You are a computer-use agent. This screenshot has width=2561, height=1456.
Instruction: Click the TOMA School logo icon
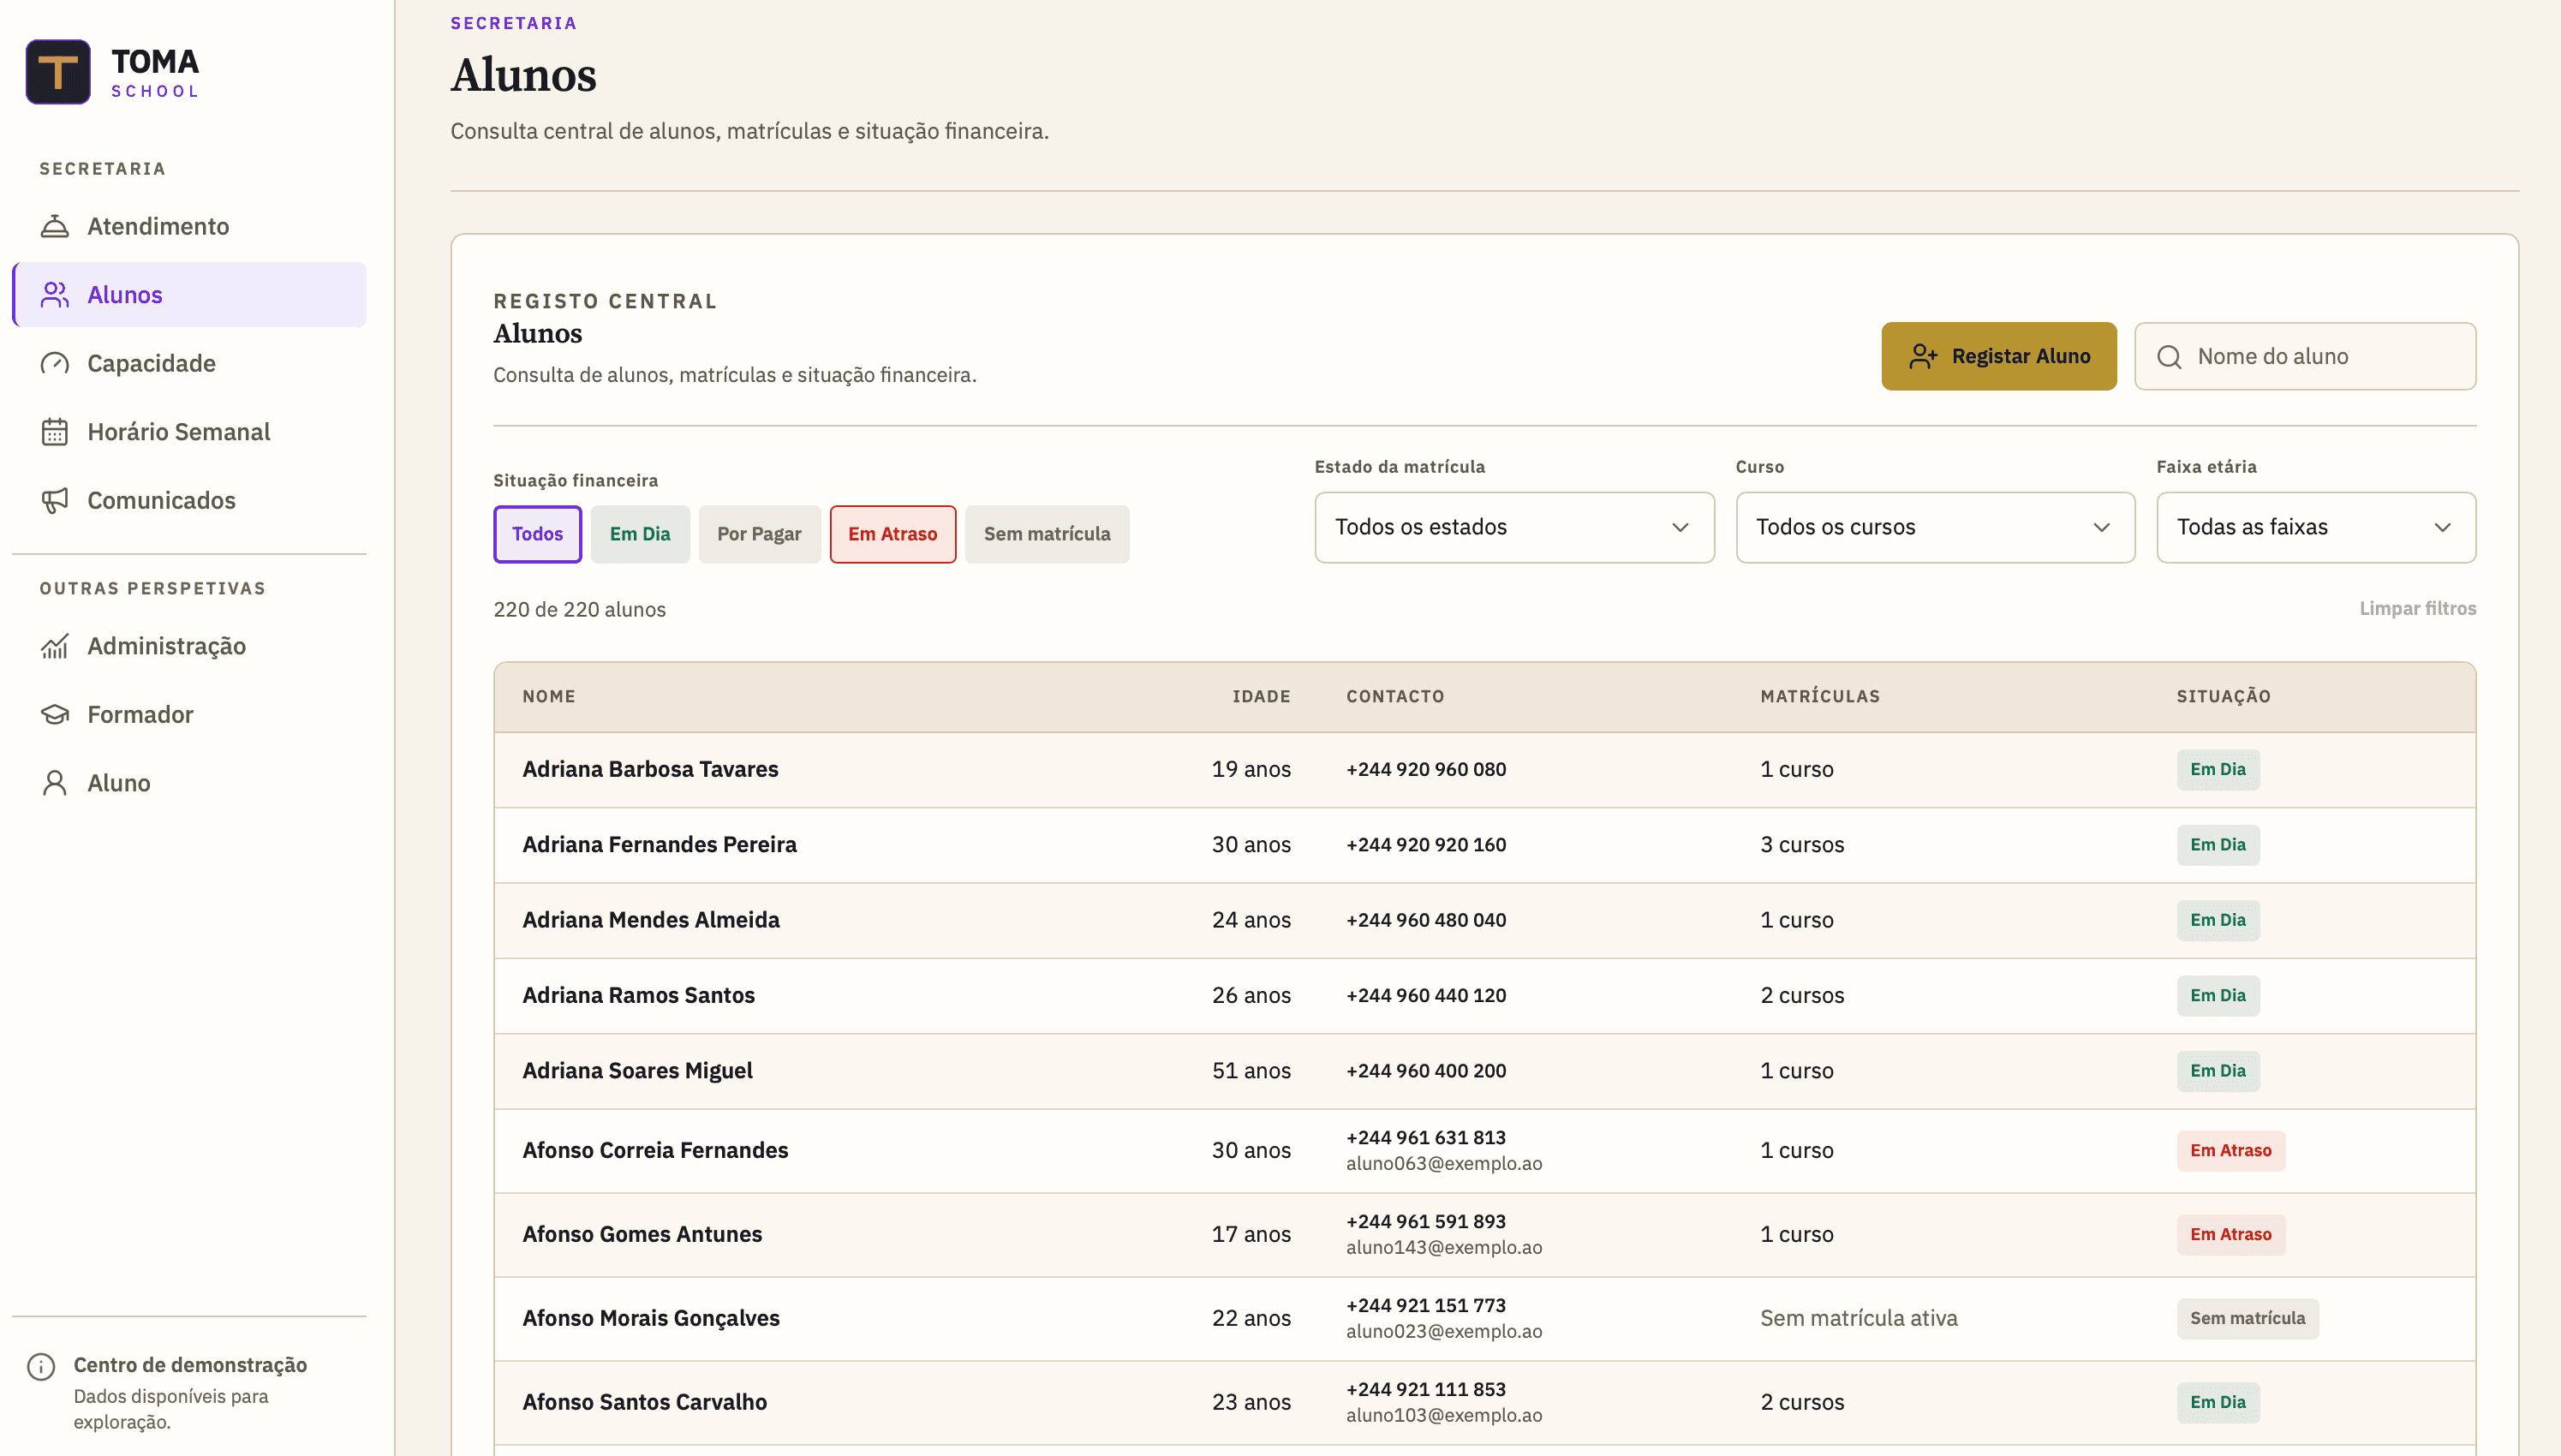click(x=58, y=72)
